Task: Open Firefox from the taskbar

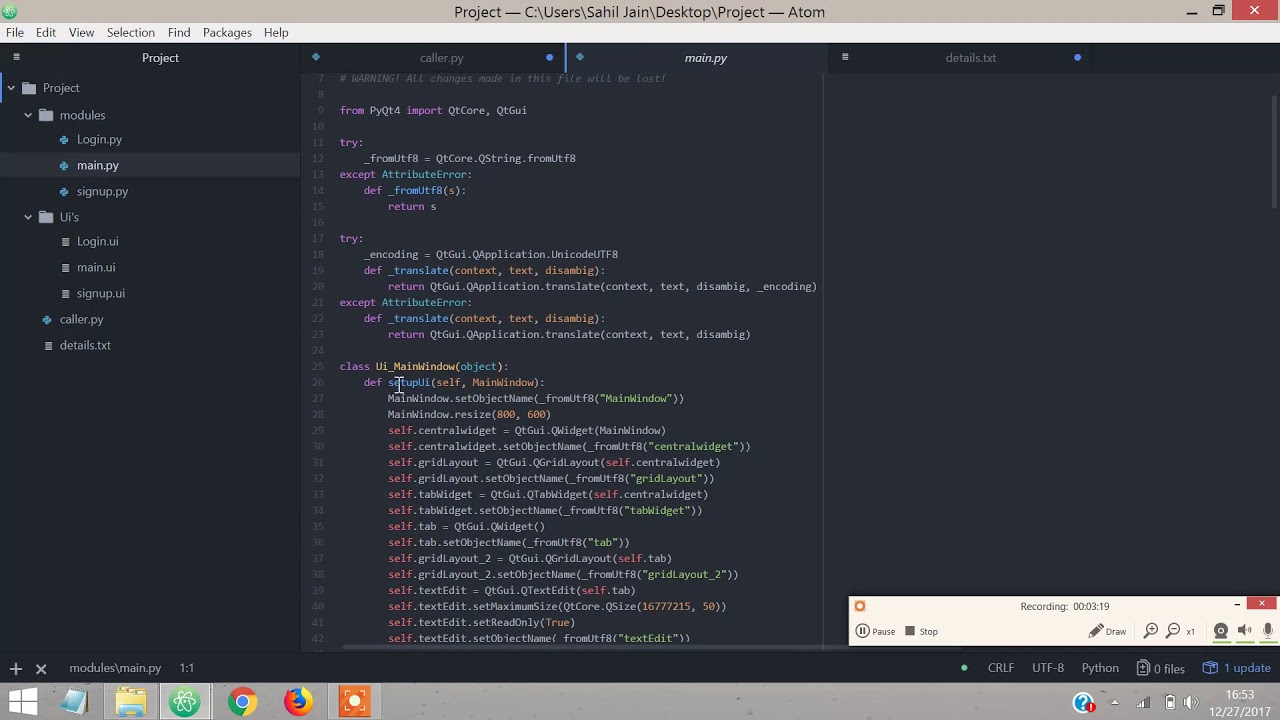Action: tap(298, 702)
